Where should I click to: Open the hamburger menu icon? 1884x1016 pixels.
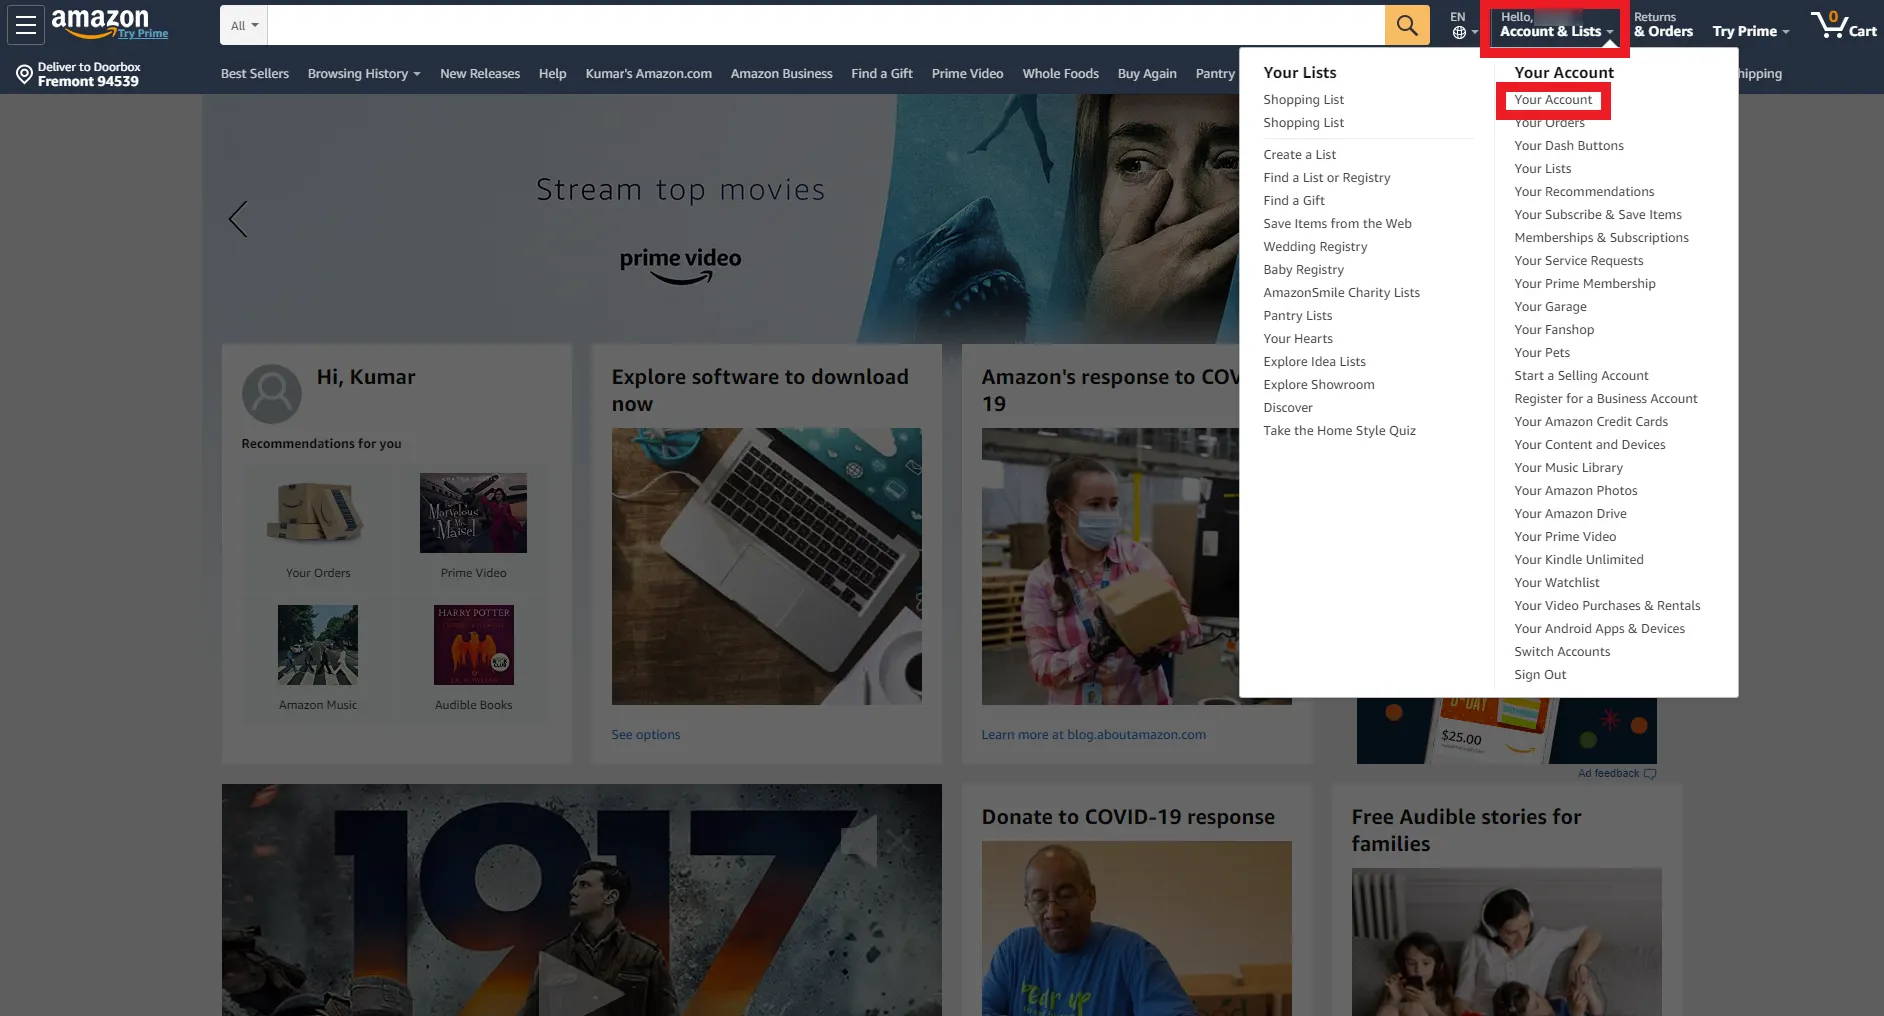[26, 25]
